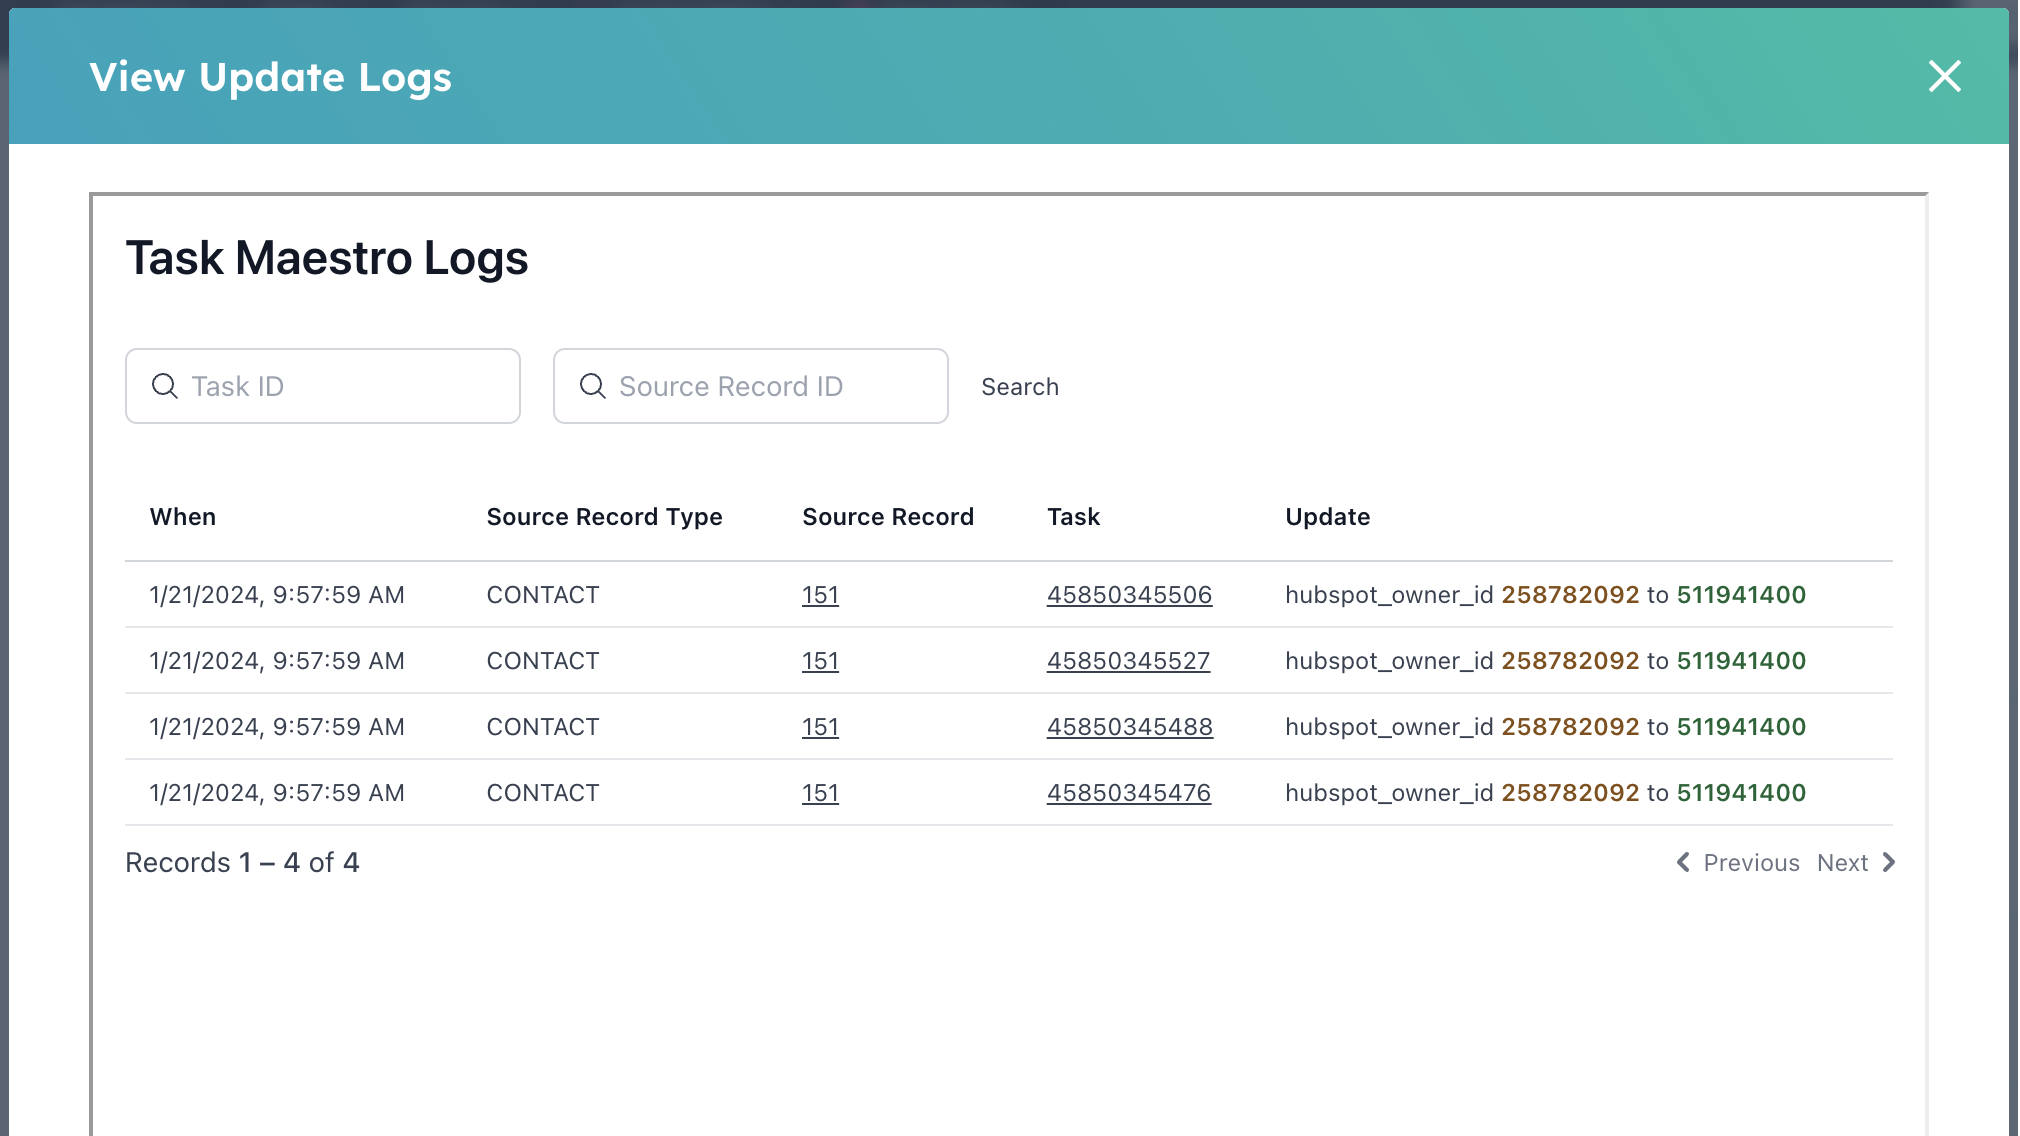Click the left chevron beside Previous
The height and width of the screenshot is (1136, 2020).
1682,862
